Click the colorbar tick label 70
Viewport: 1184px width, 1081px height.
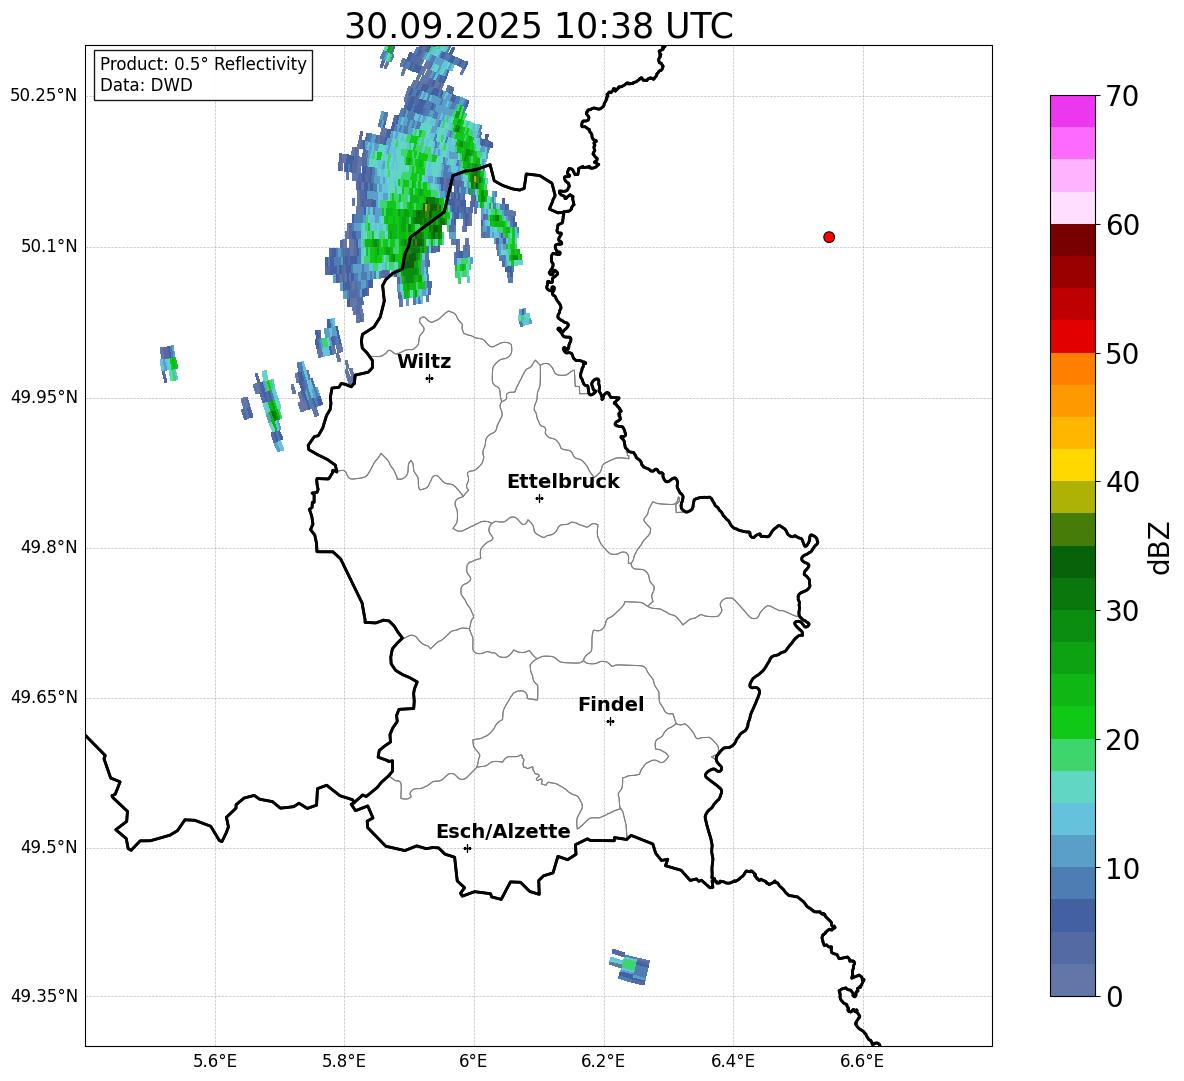tap(1122, 96)
